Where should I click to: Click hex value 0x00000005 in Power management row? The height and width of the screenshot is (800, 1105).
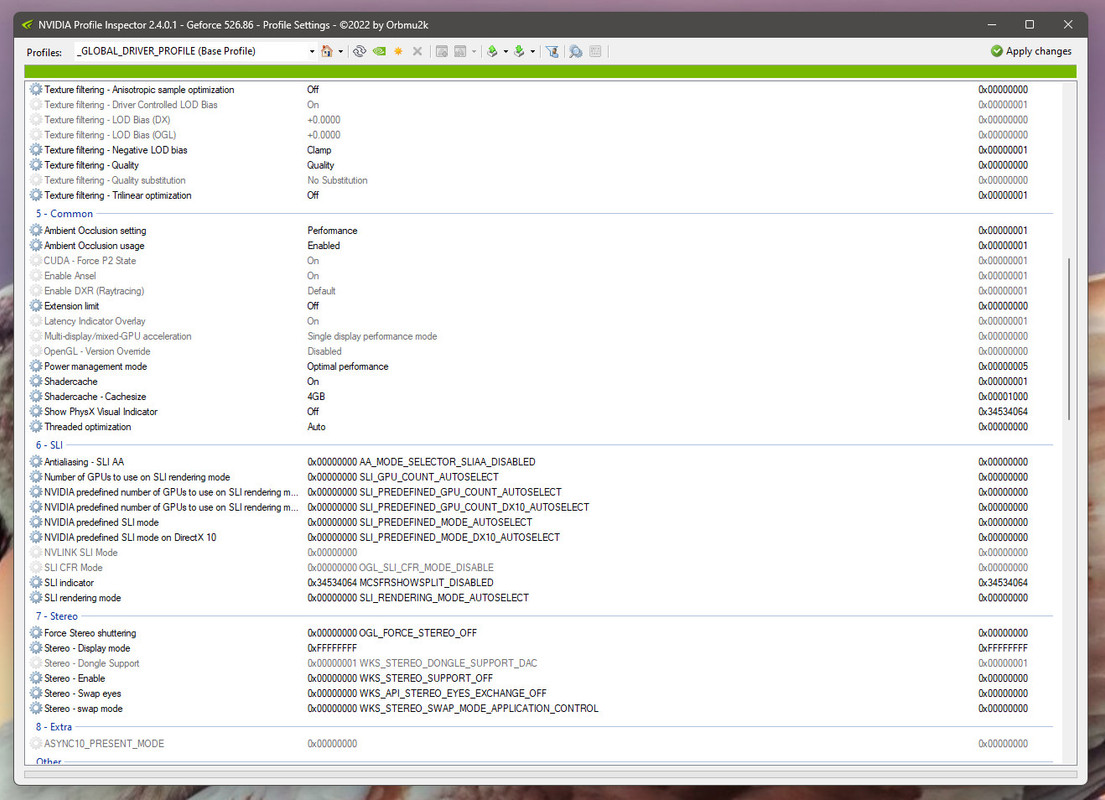(x=1003, y=367)
